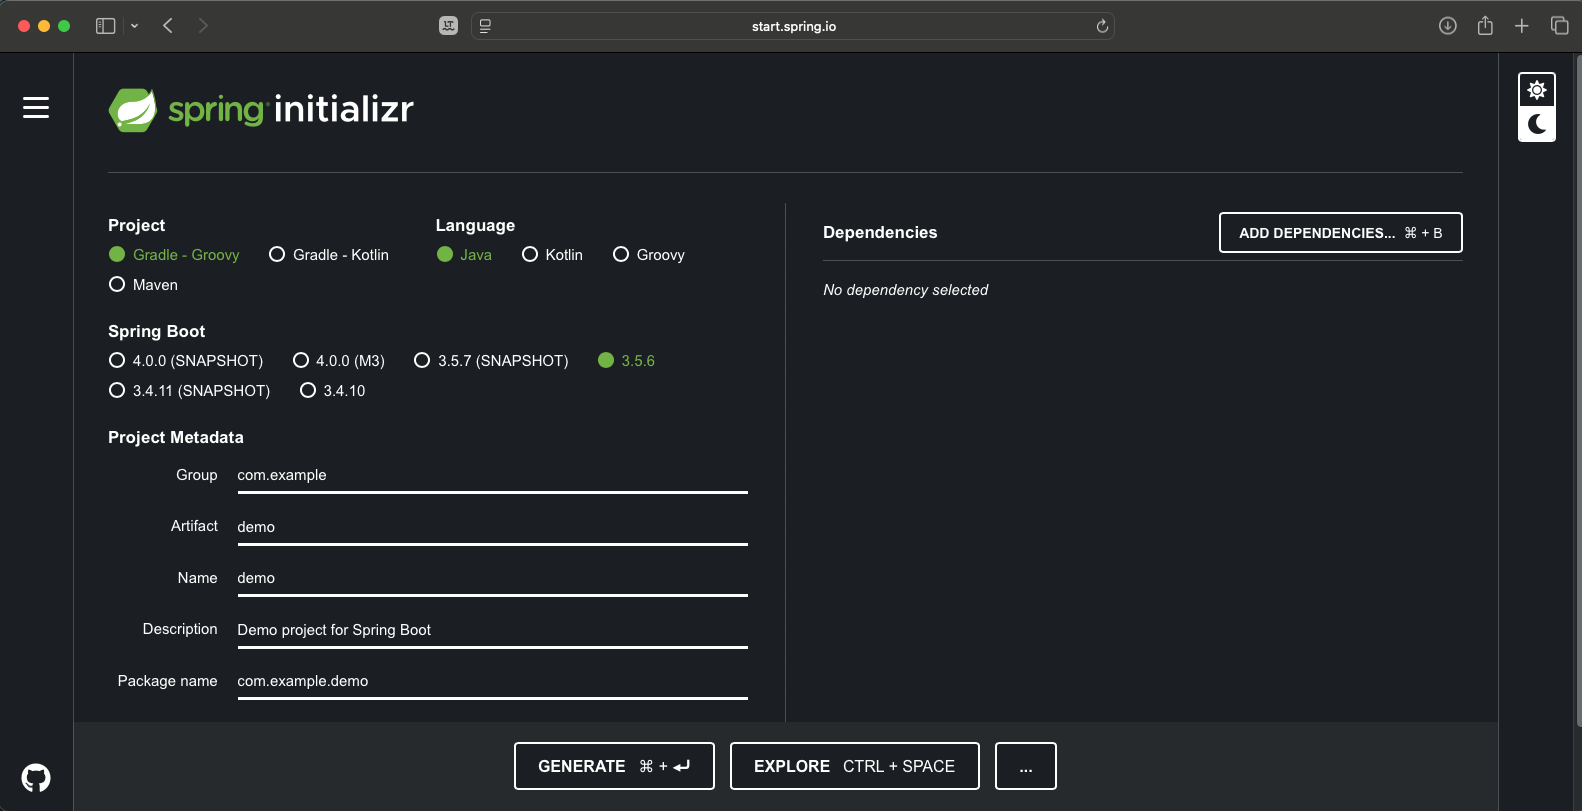Select the Maven project option
Screen dimensions: 1582x811
point(117,285)
